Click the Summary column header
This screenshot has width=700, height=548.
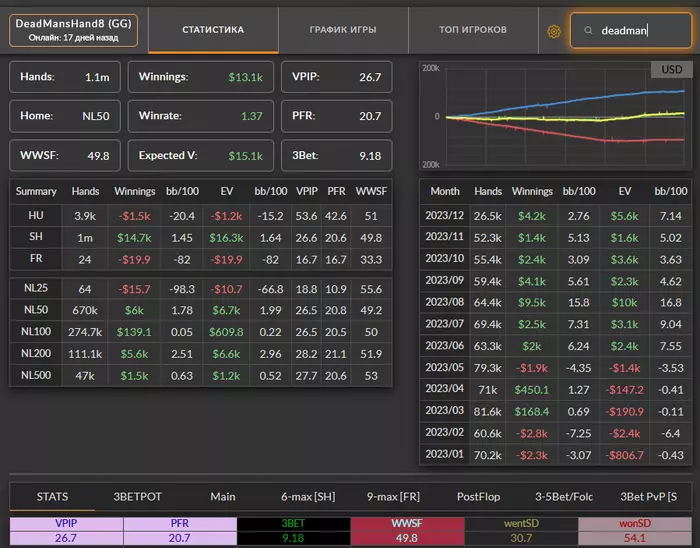pos(36,191)
